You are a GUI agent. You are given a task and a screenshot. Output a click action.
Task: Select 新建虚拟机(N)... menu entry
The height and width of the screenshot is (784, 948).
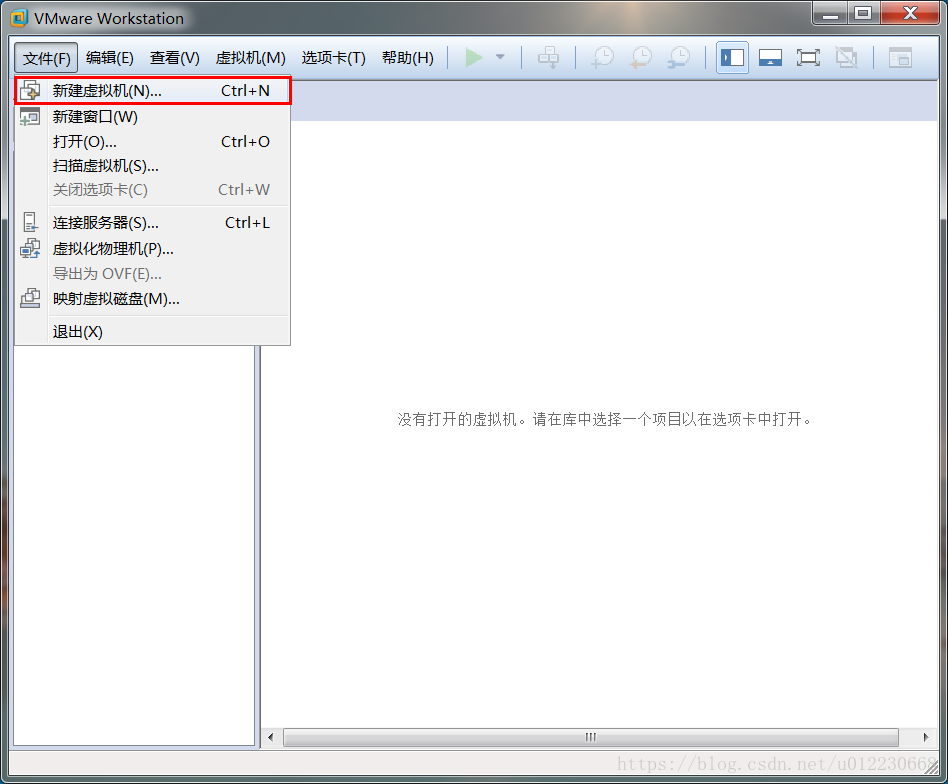[152, 91]
